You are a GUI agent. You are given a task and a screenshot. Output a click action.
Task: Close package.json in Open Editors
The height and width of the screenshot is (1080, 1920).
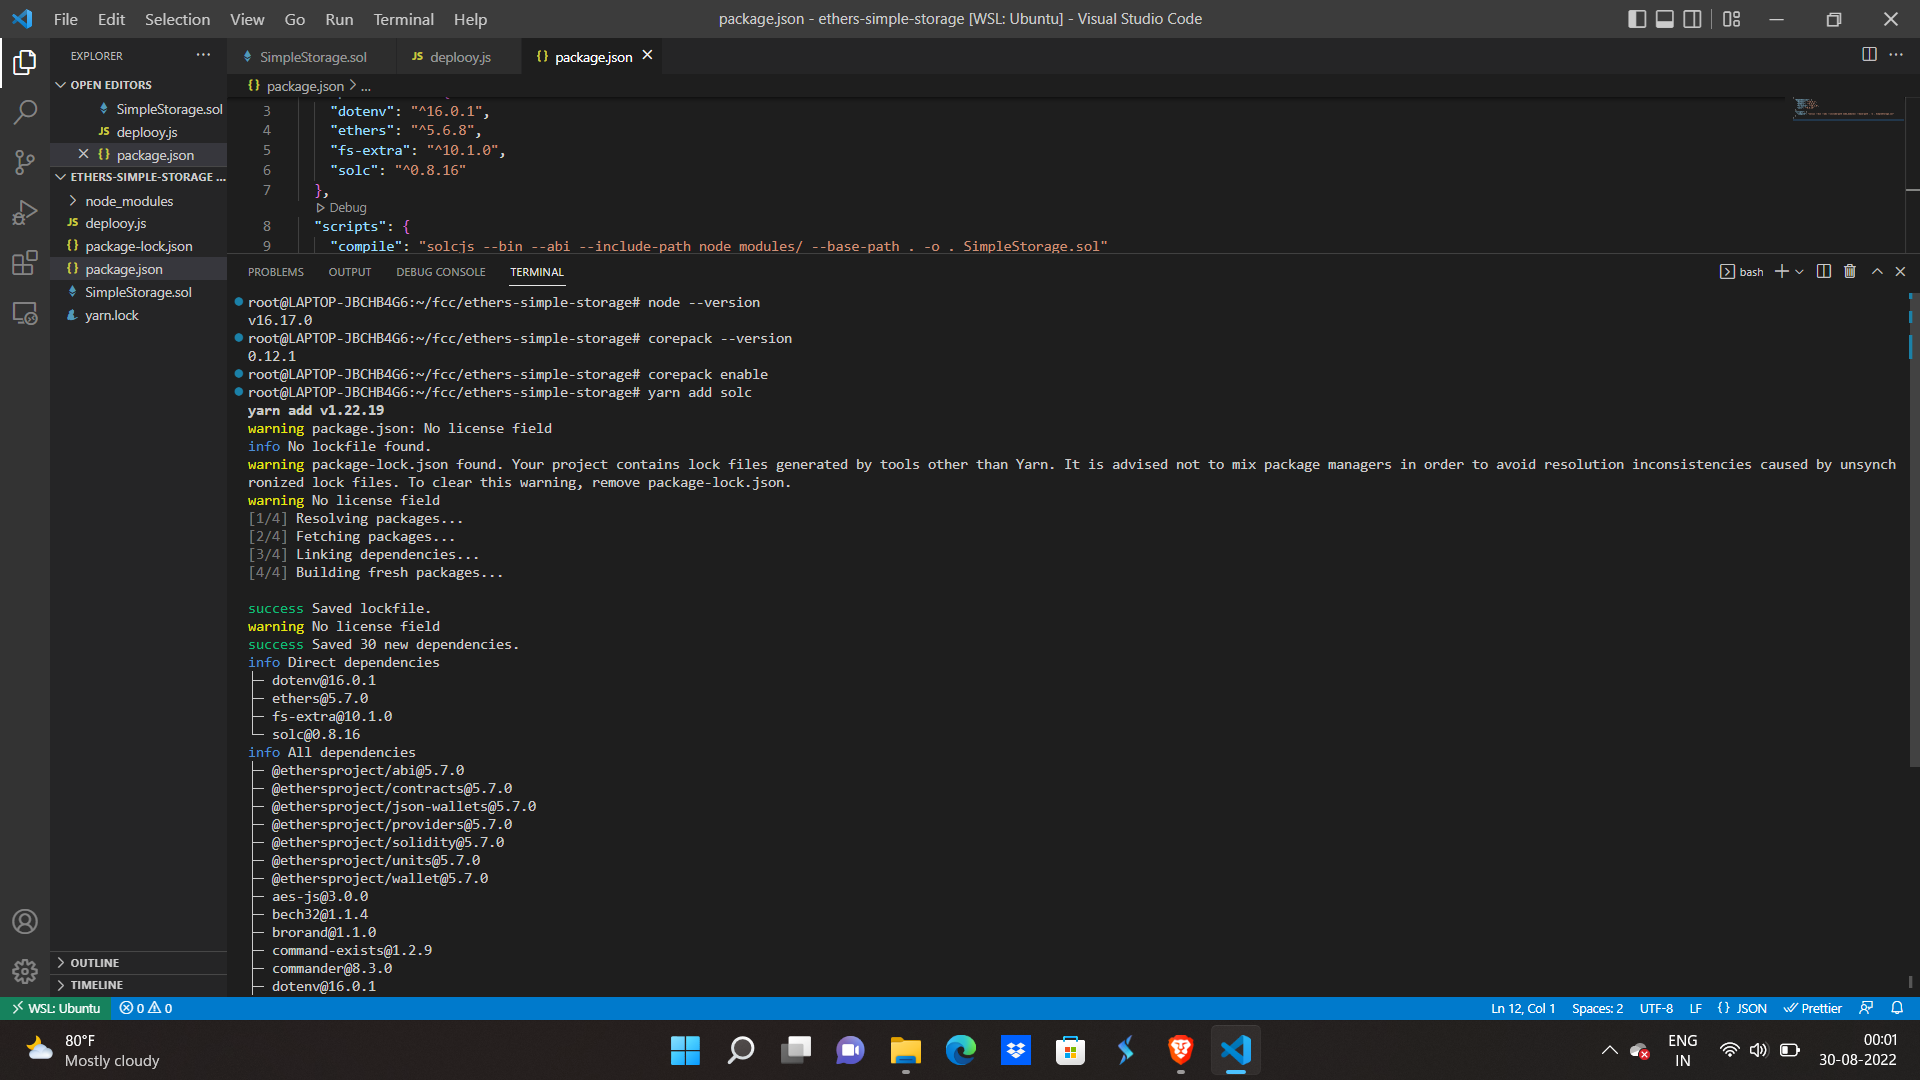coord(84,154)
